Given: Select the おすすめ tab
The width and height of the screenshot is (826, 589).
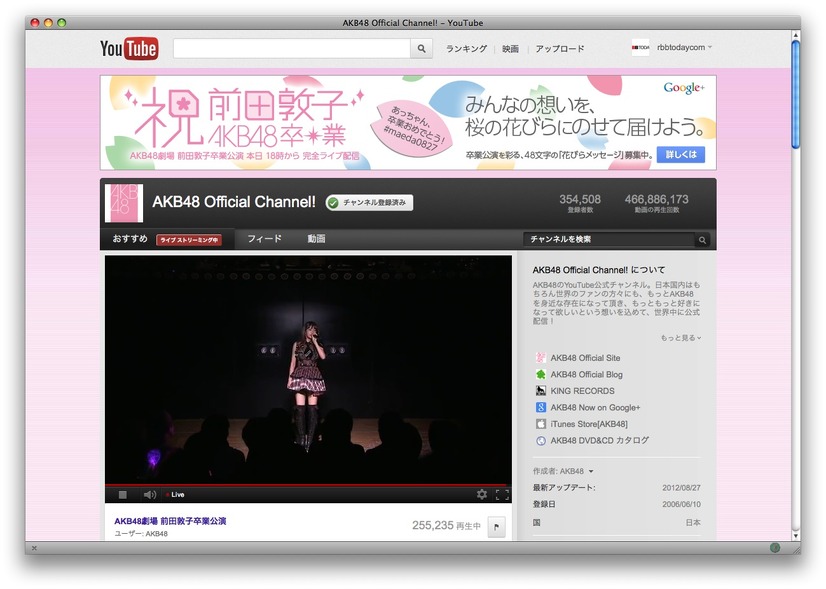Looking at the screenshot, I should click(130, 239).
